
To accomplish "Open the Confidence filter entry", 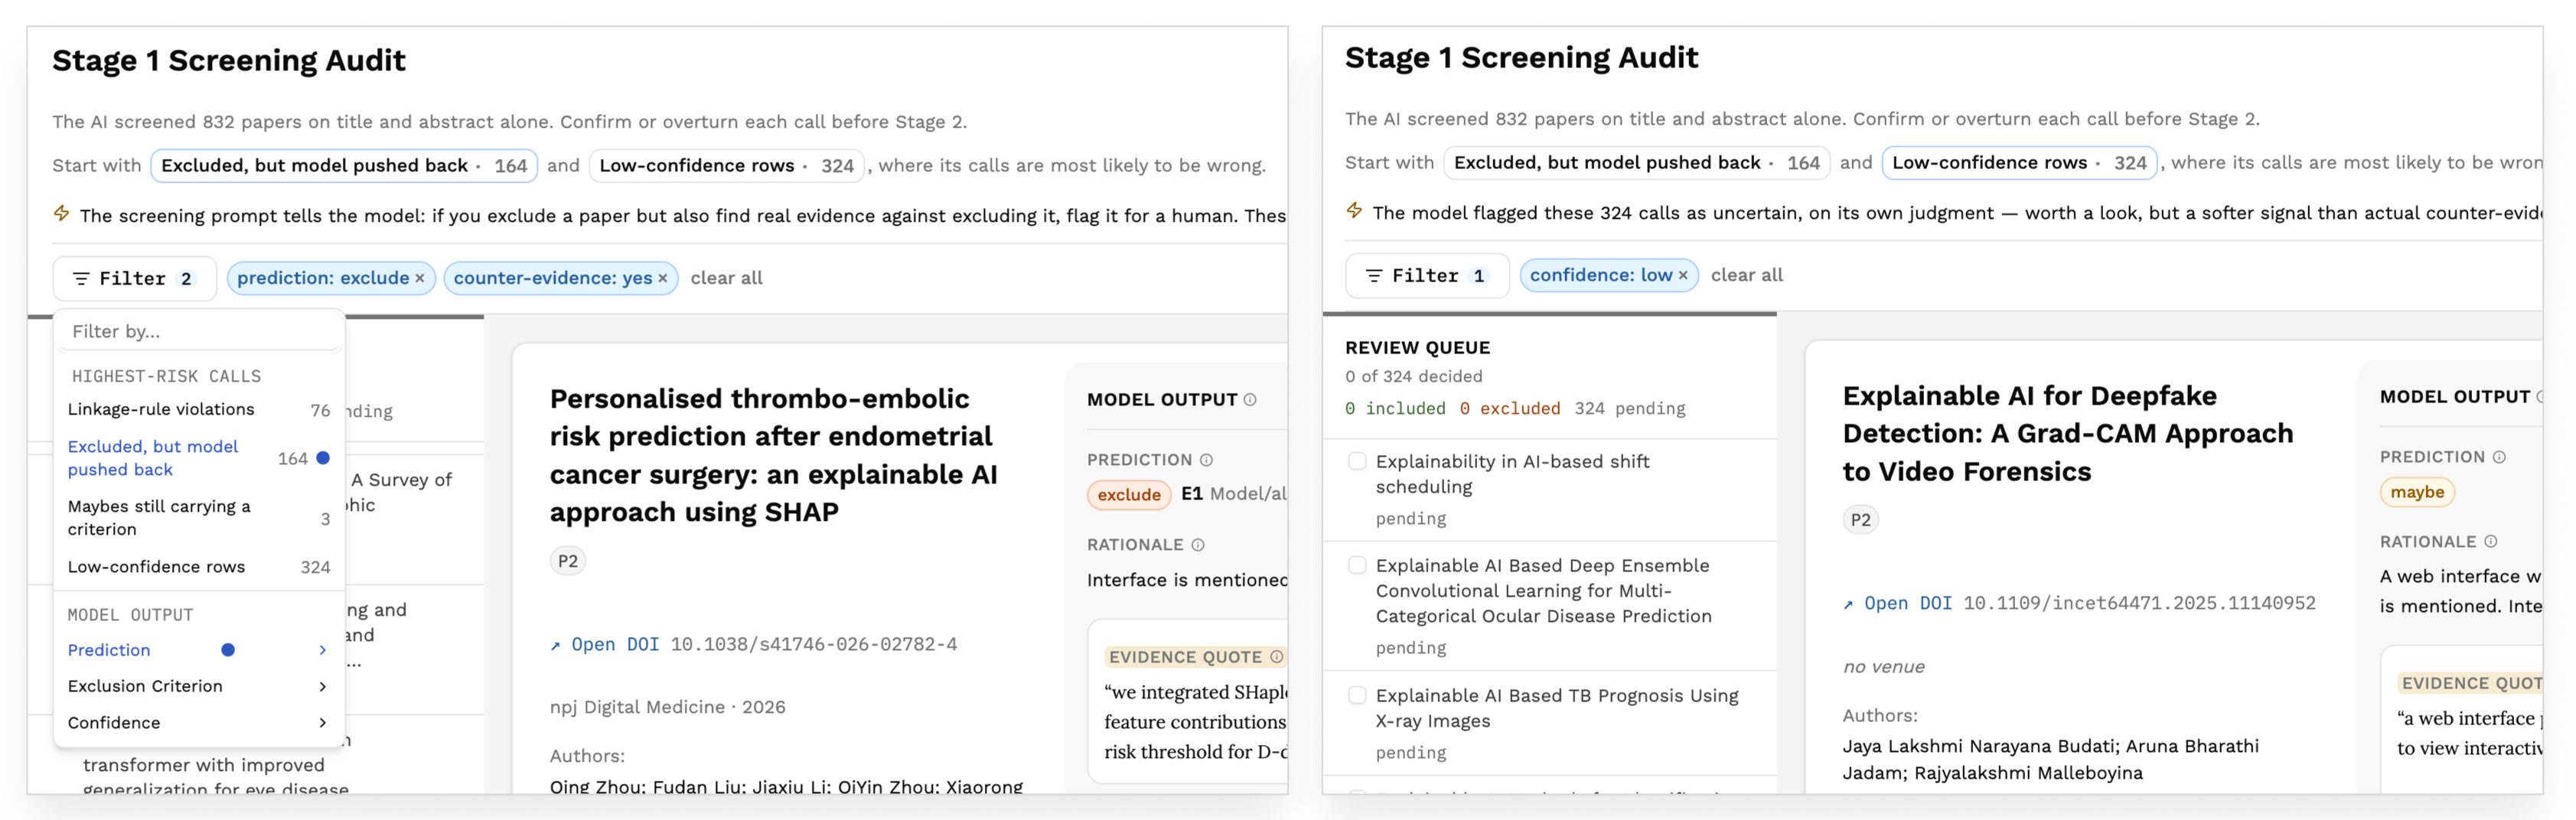I will [199, 723].
